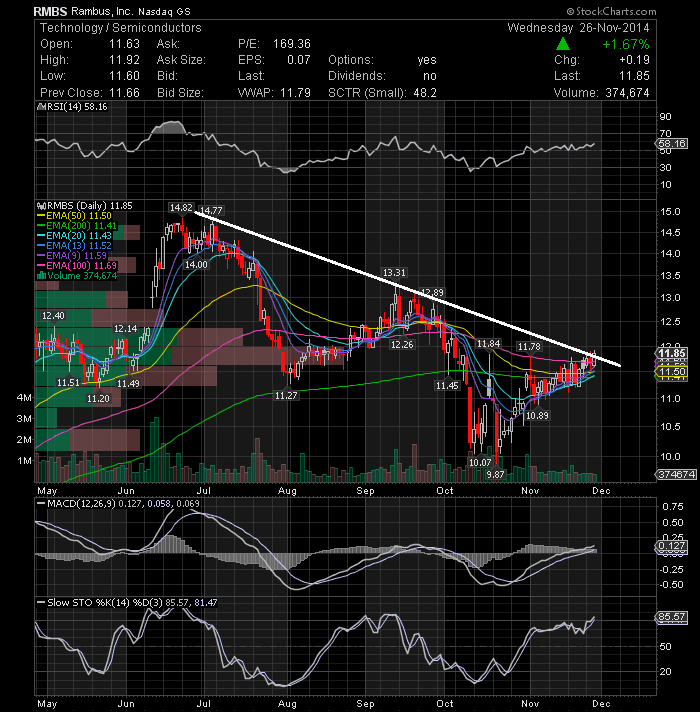Click the 13.31 September high annotation
The image size is (700, 712).
pyautogui.click(x=394, y=272)
